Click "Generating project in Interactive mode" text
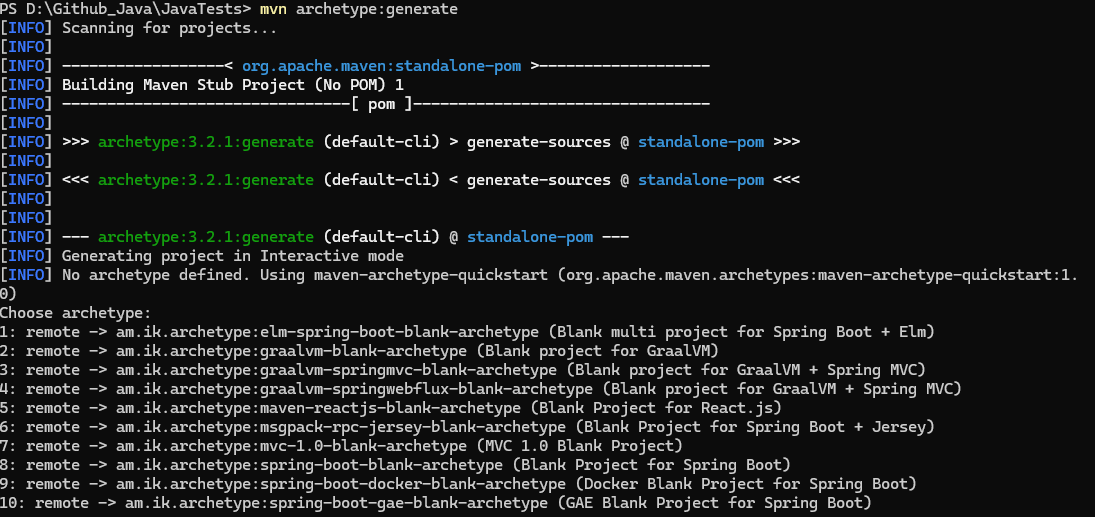This screenshot has width=1095, height=517. point(237,256)
